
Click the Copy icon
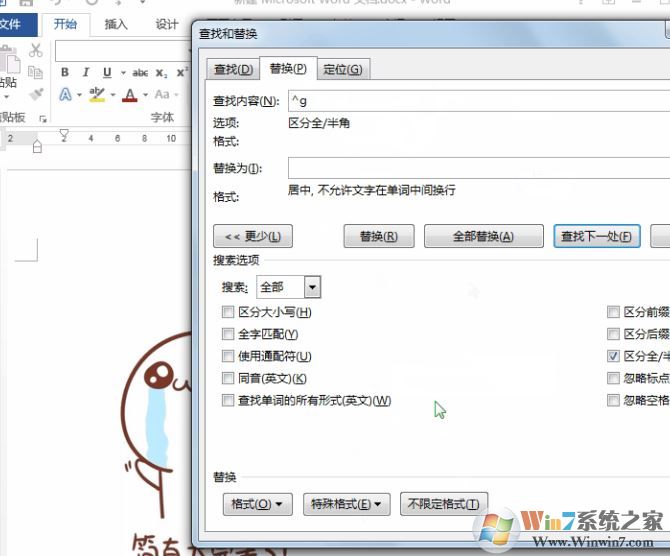pos(35,72)
